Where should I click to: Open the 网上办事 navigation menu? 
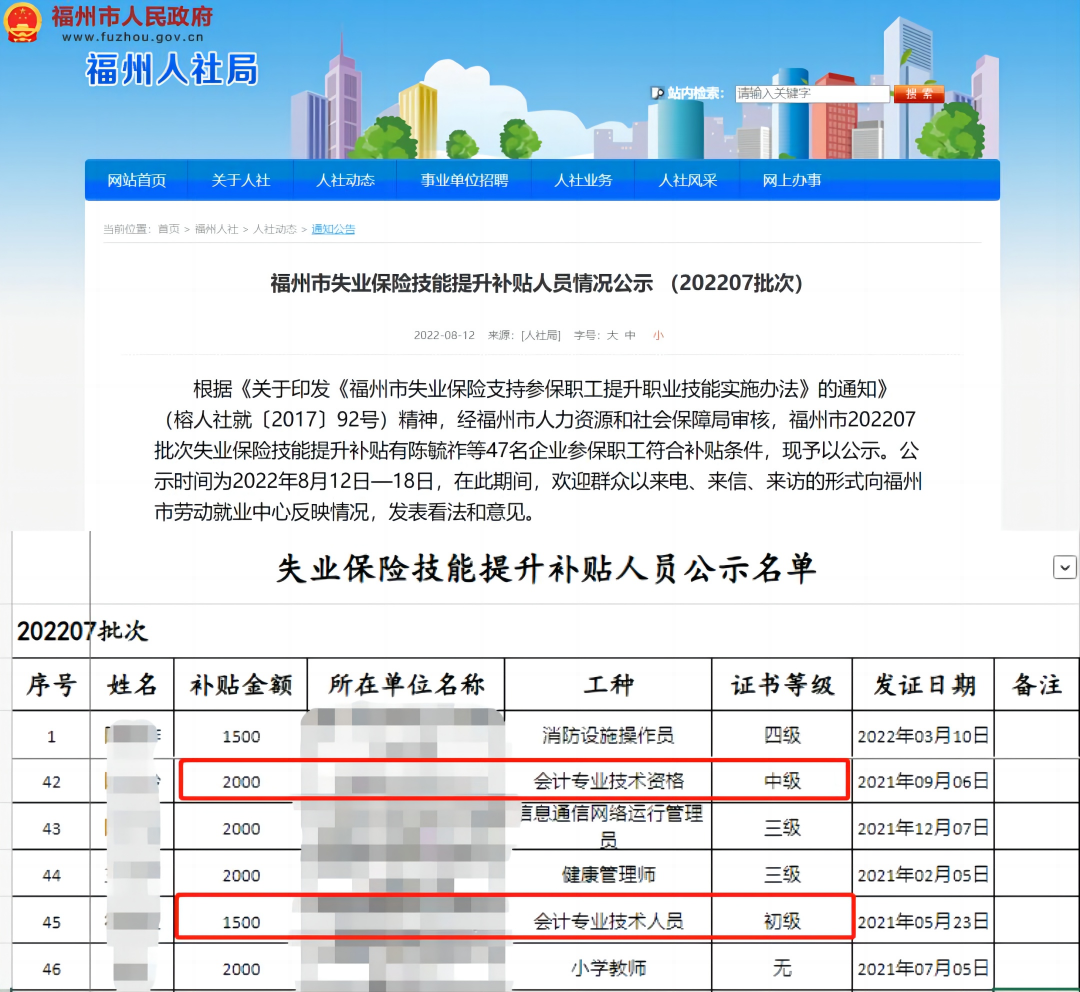791,179
